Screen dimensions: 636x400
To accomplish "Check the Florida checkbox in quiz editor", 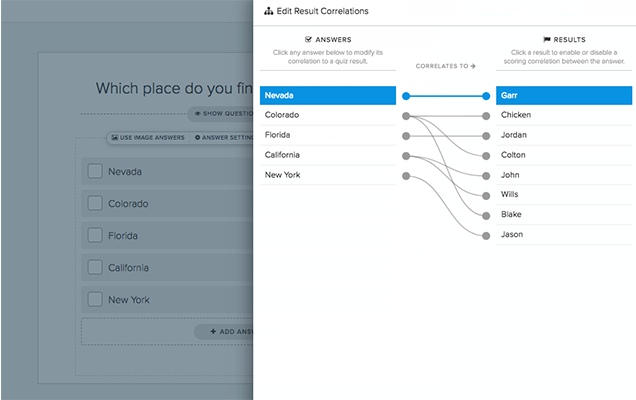I will 95,235.
